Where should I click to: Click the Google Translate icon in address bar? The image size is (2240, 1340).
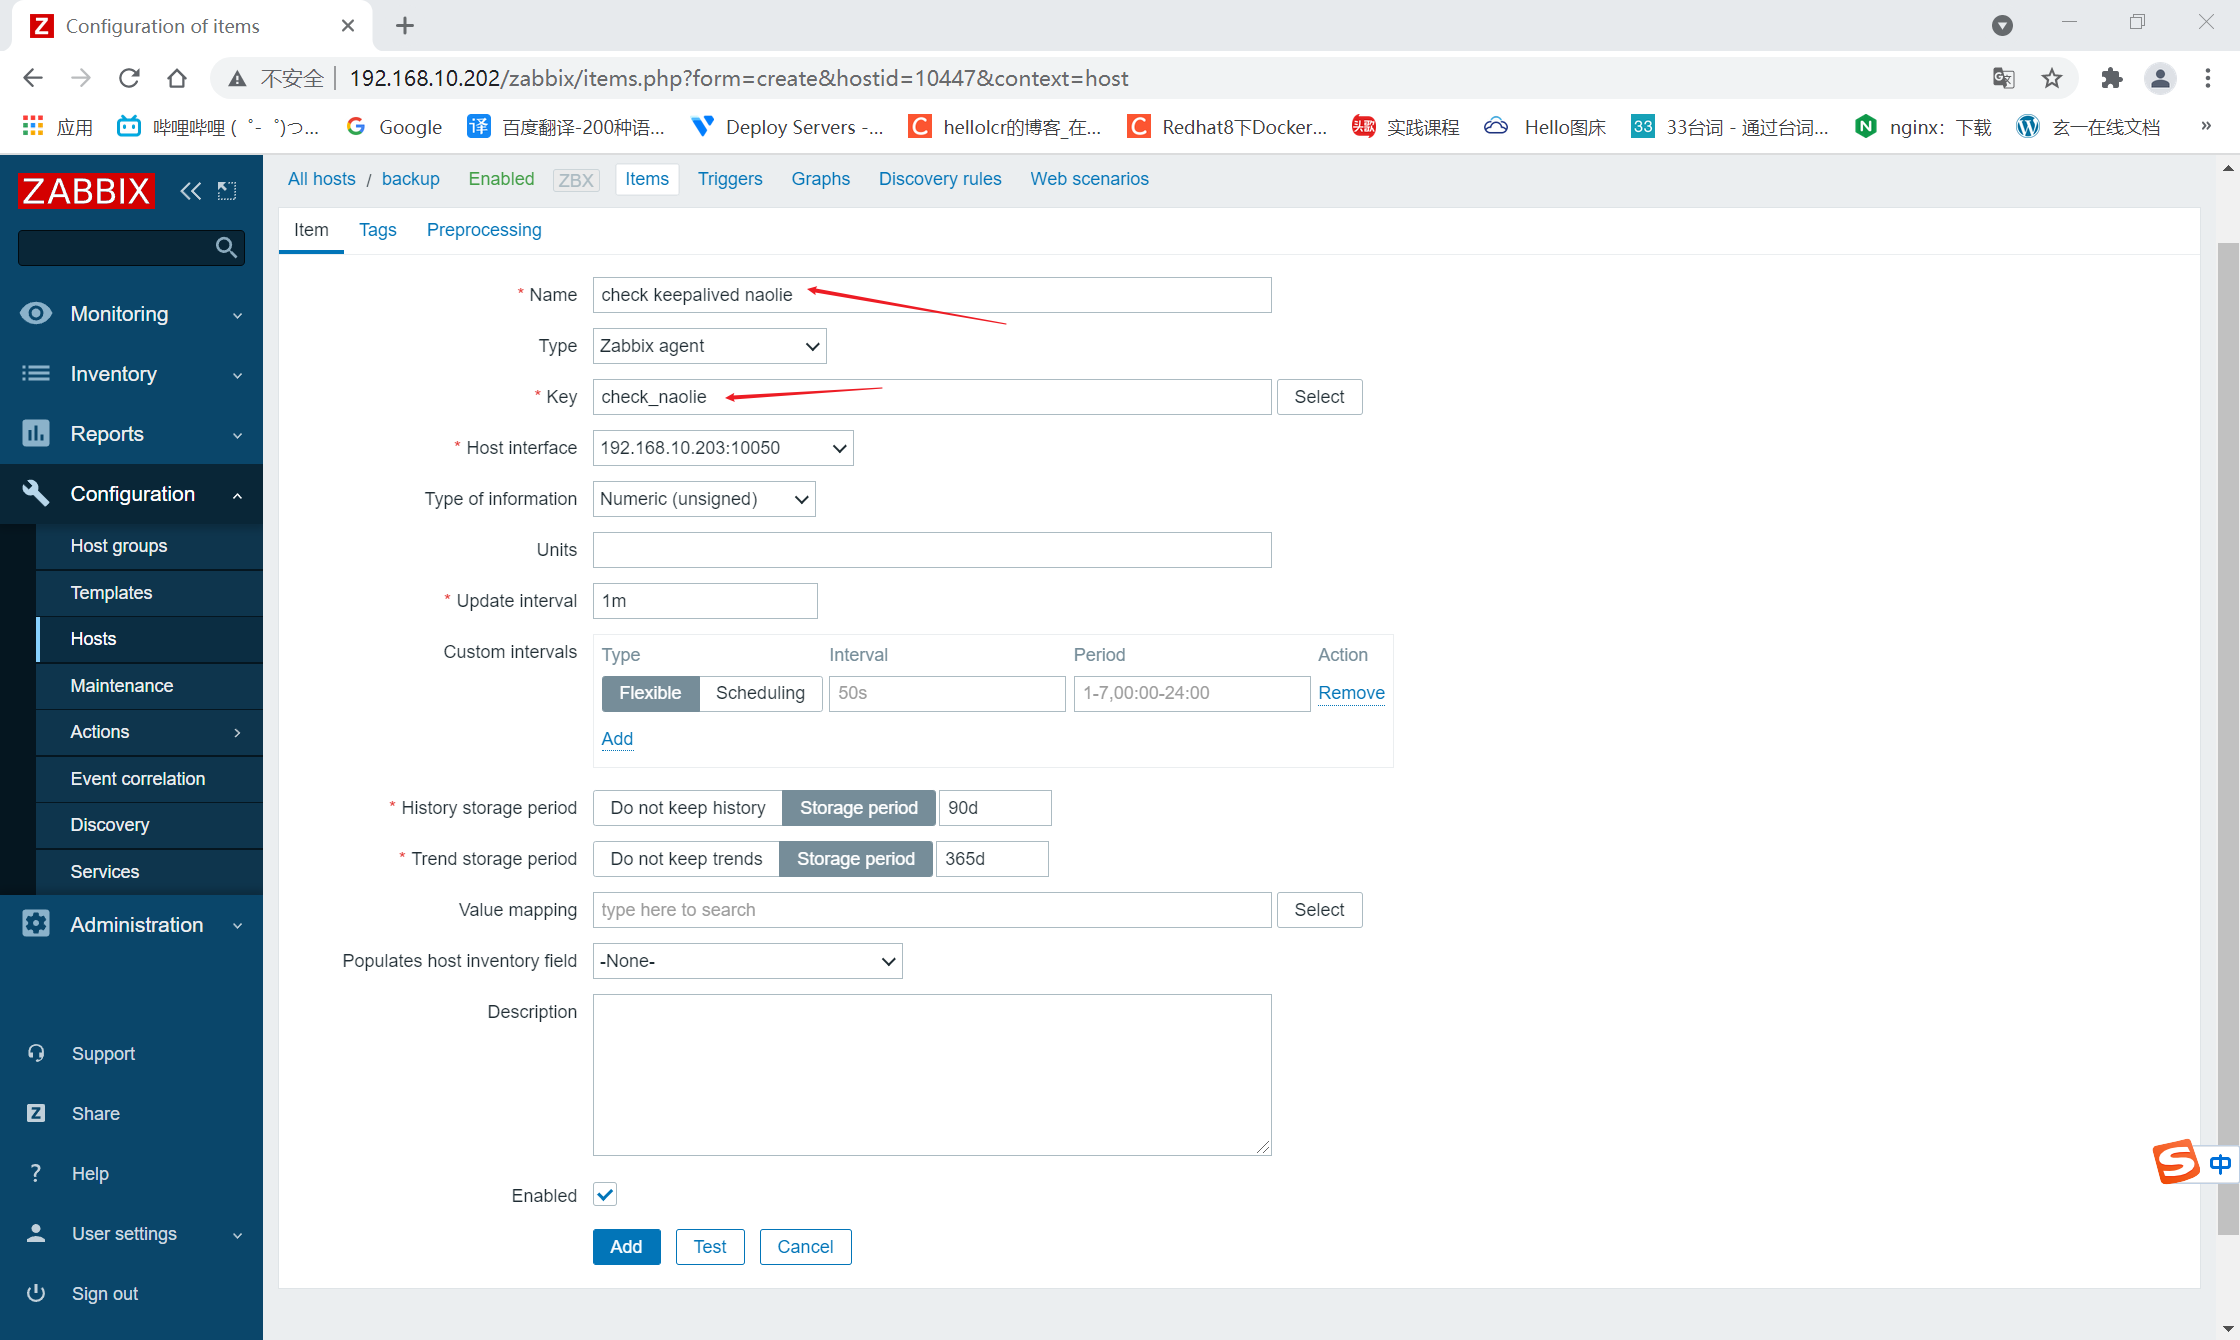click(2003, 78)
